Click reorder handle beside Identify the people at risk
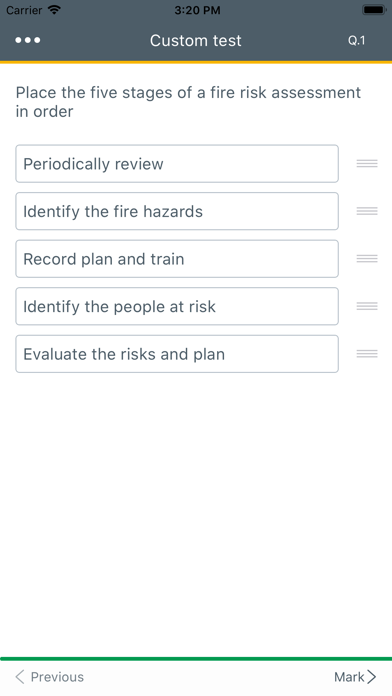Screen dimensions: 392x696 367,306
